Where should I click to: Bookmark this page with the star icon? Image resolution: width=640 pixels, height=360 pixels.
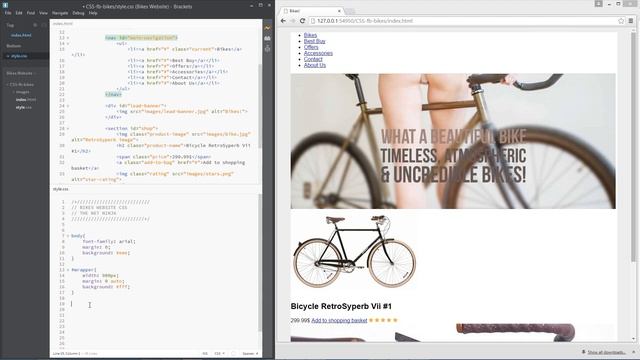(x=621, y=21)
